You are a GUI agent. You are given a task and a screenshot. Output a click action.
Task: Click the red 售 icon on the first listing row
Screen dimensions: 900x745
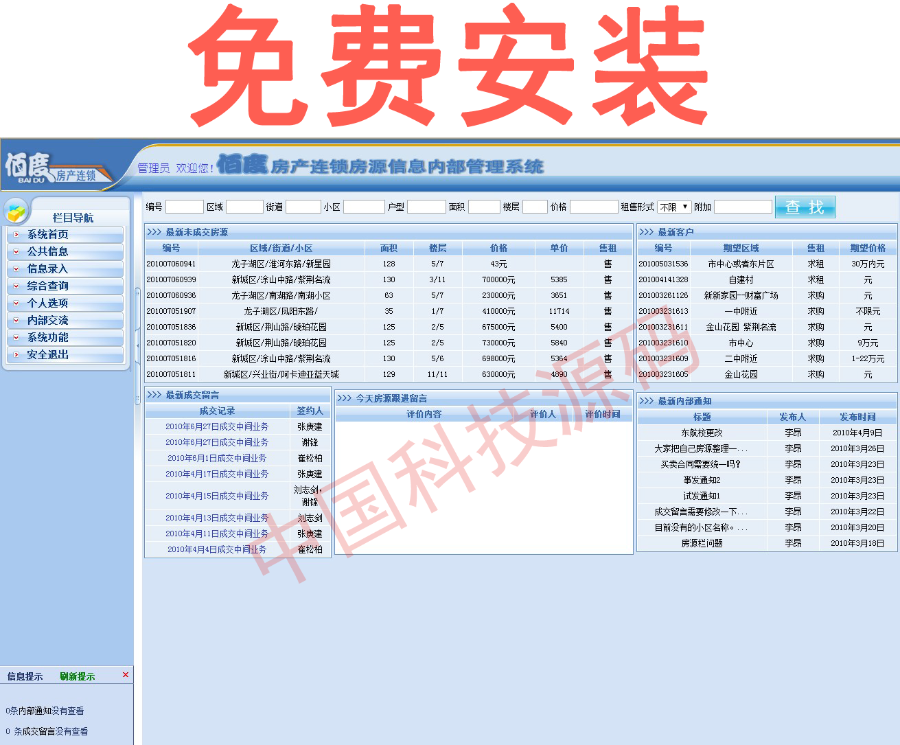pos(607,263)
